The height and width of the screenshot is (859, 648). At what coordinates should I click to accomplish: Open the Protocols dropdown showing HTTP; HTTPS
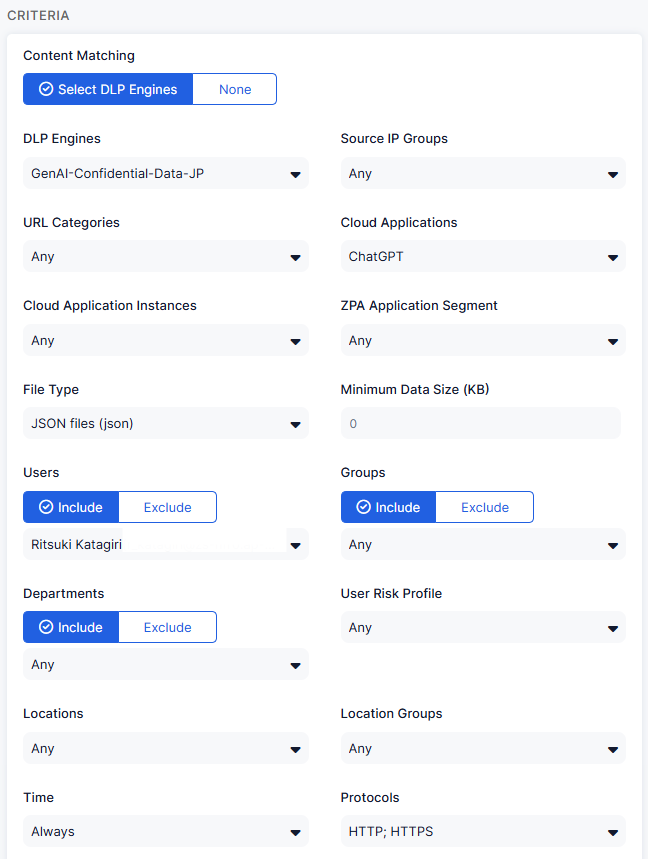coord(483,832)
